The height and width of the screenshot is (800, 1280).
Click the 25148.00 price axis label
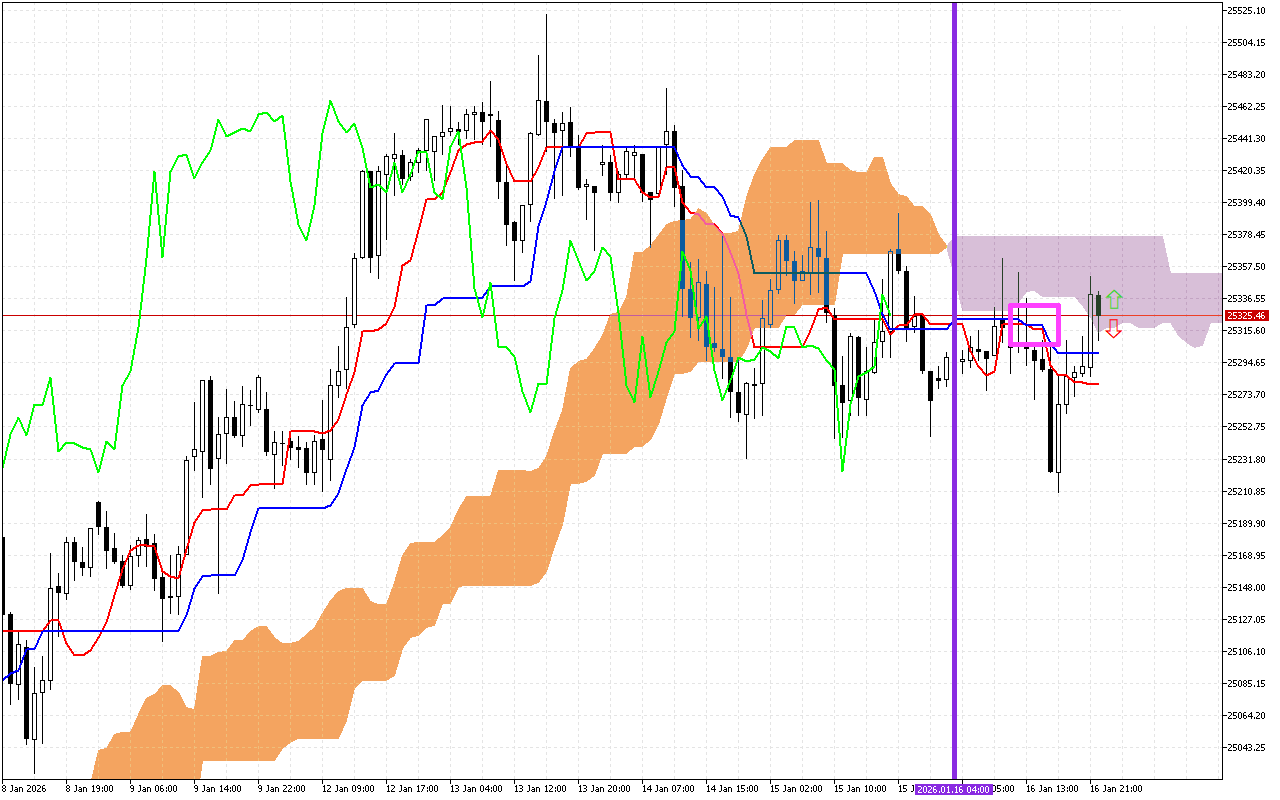click(1246, 588)
